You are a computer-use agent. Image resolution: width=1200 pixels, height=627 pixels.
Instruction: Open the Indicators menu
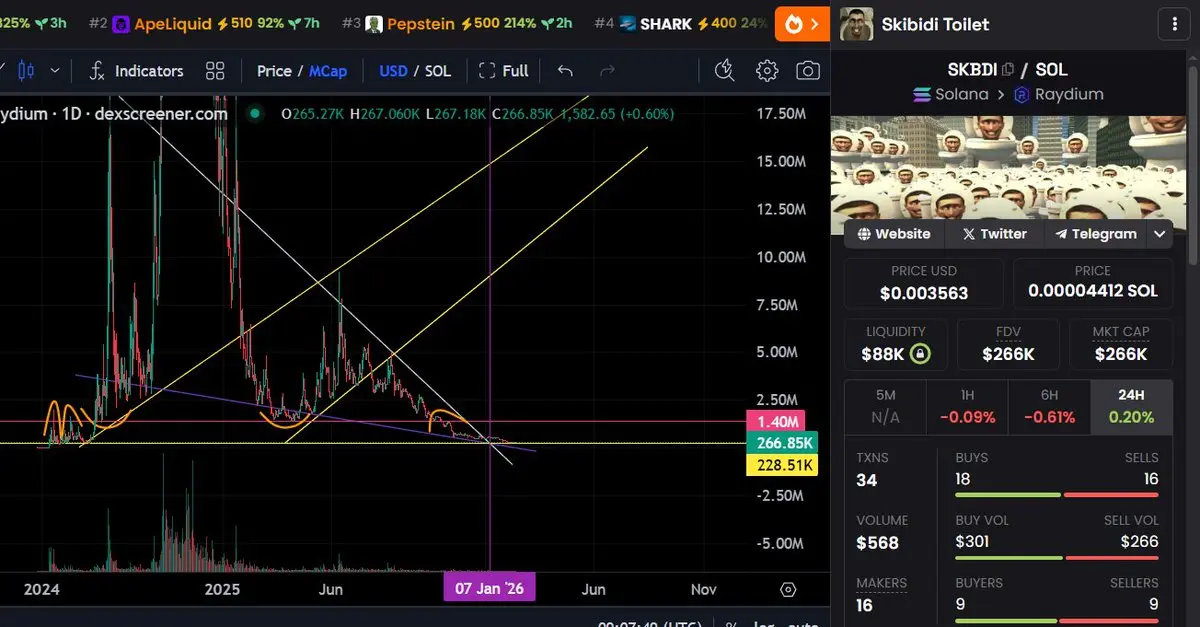coord(136,71)
